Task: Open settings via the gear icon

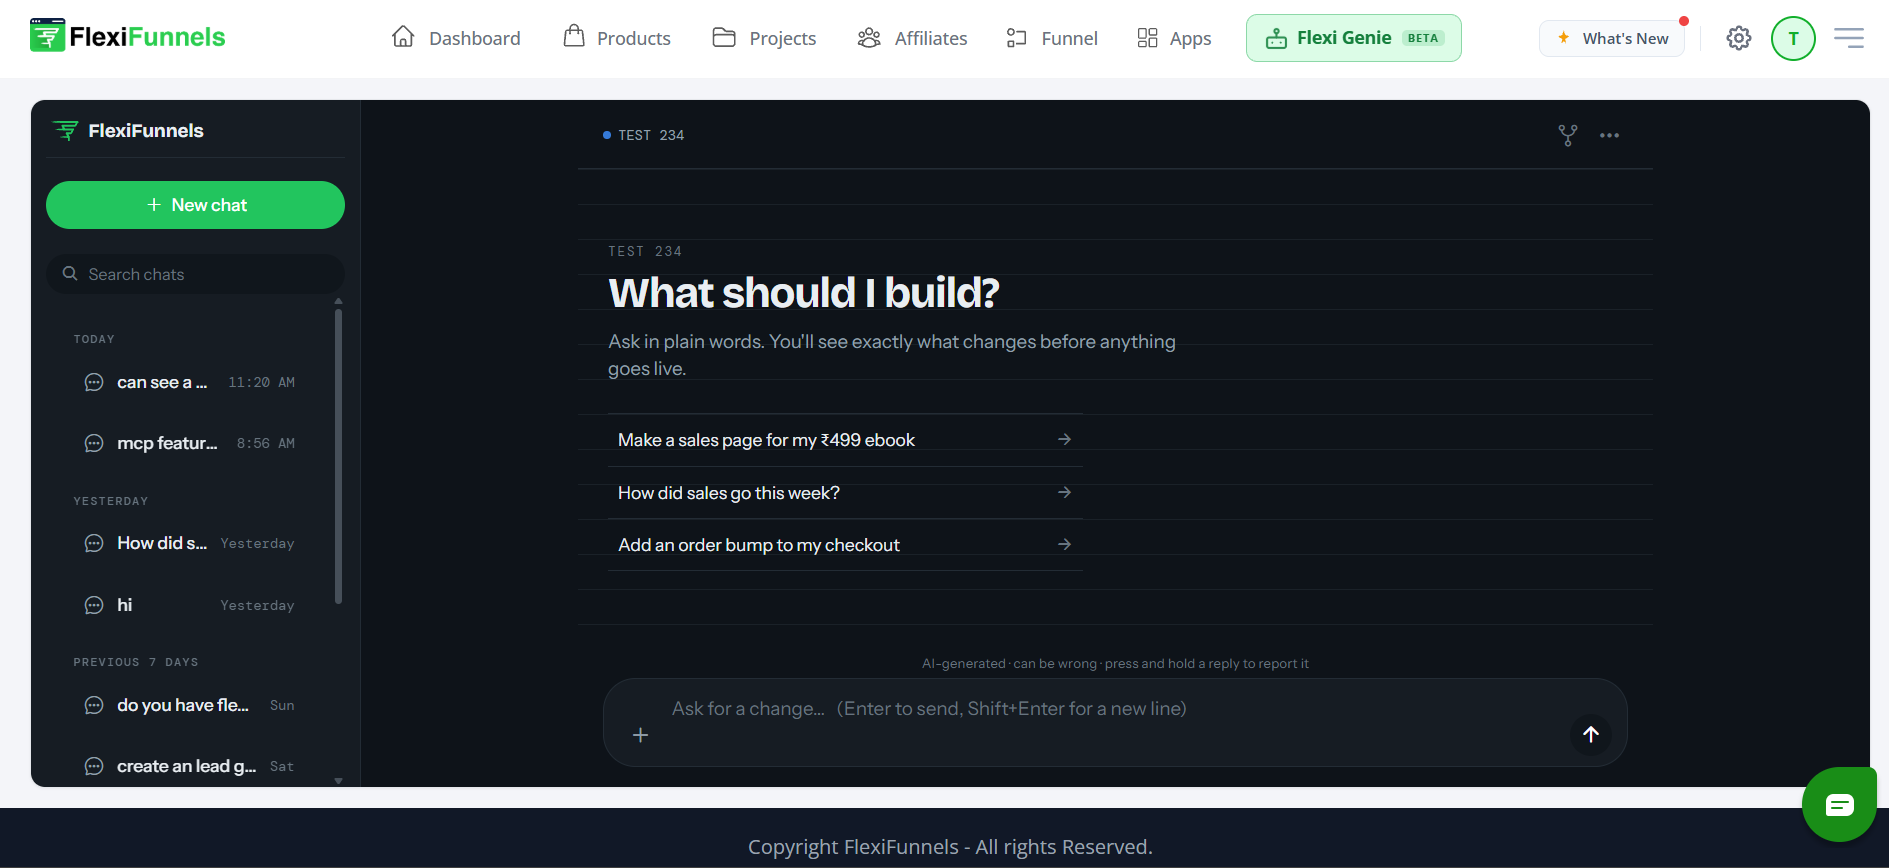Action: tap(1739, 38)
